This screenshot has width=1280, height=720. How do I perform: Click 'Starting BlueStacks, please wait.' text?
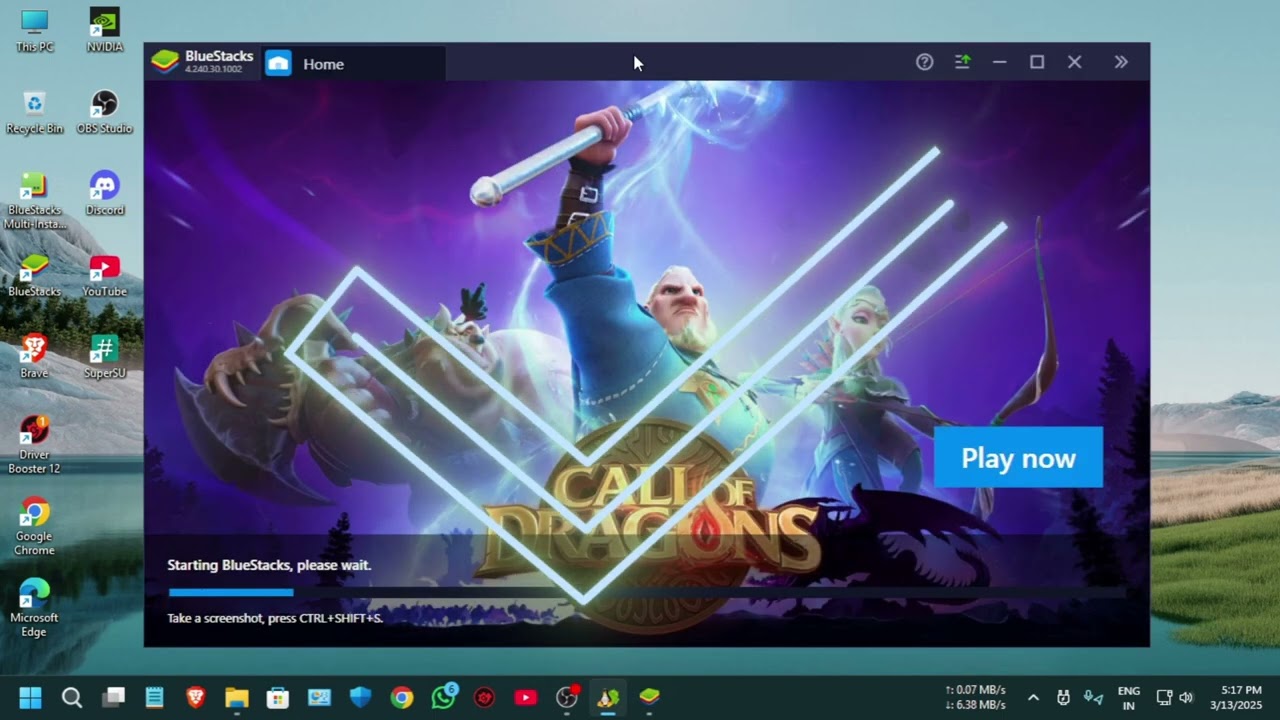[x=269, y=565]
